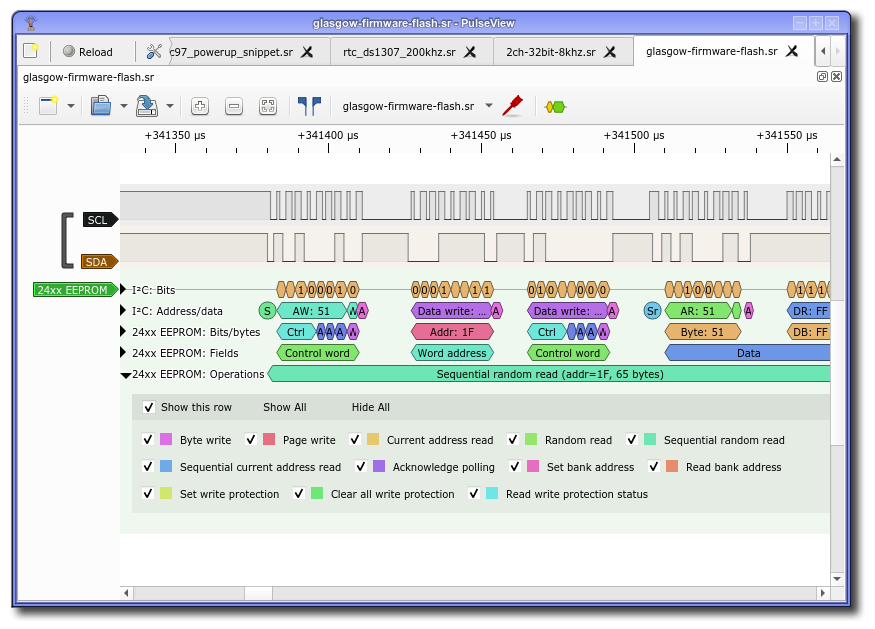Open dropdown arrow beside new view icon
This screenshot has height=629, width=875.
pyautogui.click(x=71, y=106)
